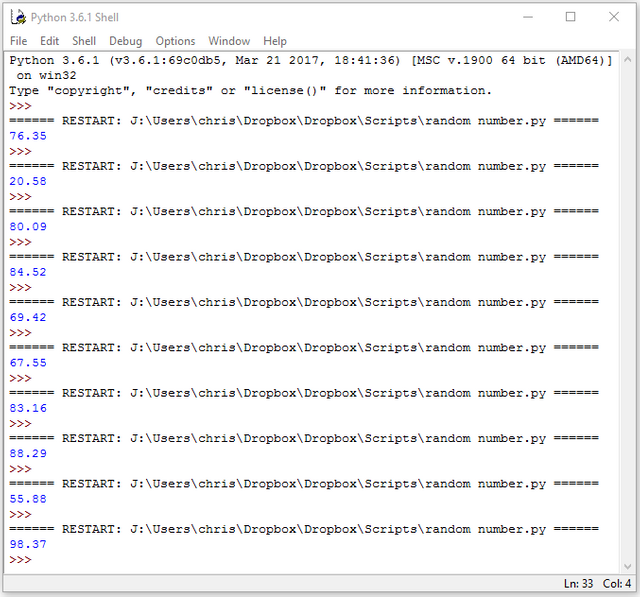Click the scrollbar up arrow
This screenshot has width=640, height=597.
point(628,60)
